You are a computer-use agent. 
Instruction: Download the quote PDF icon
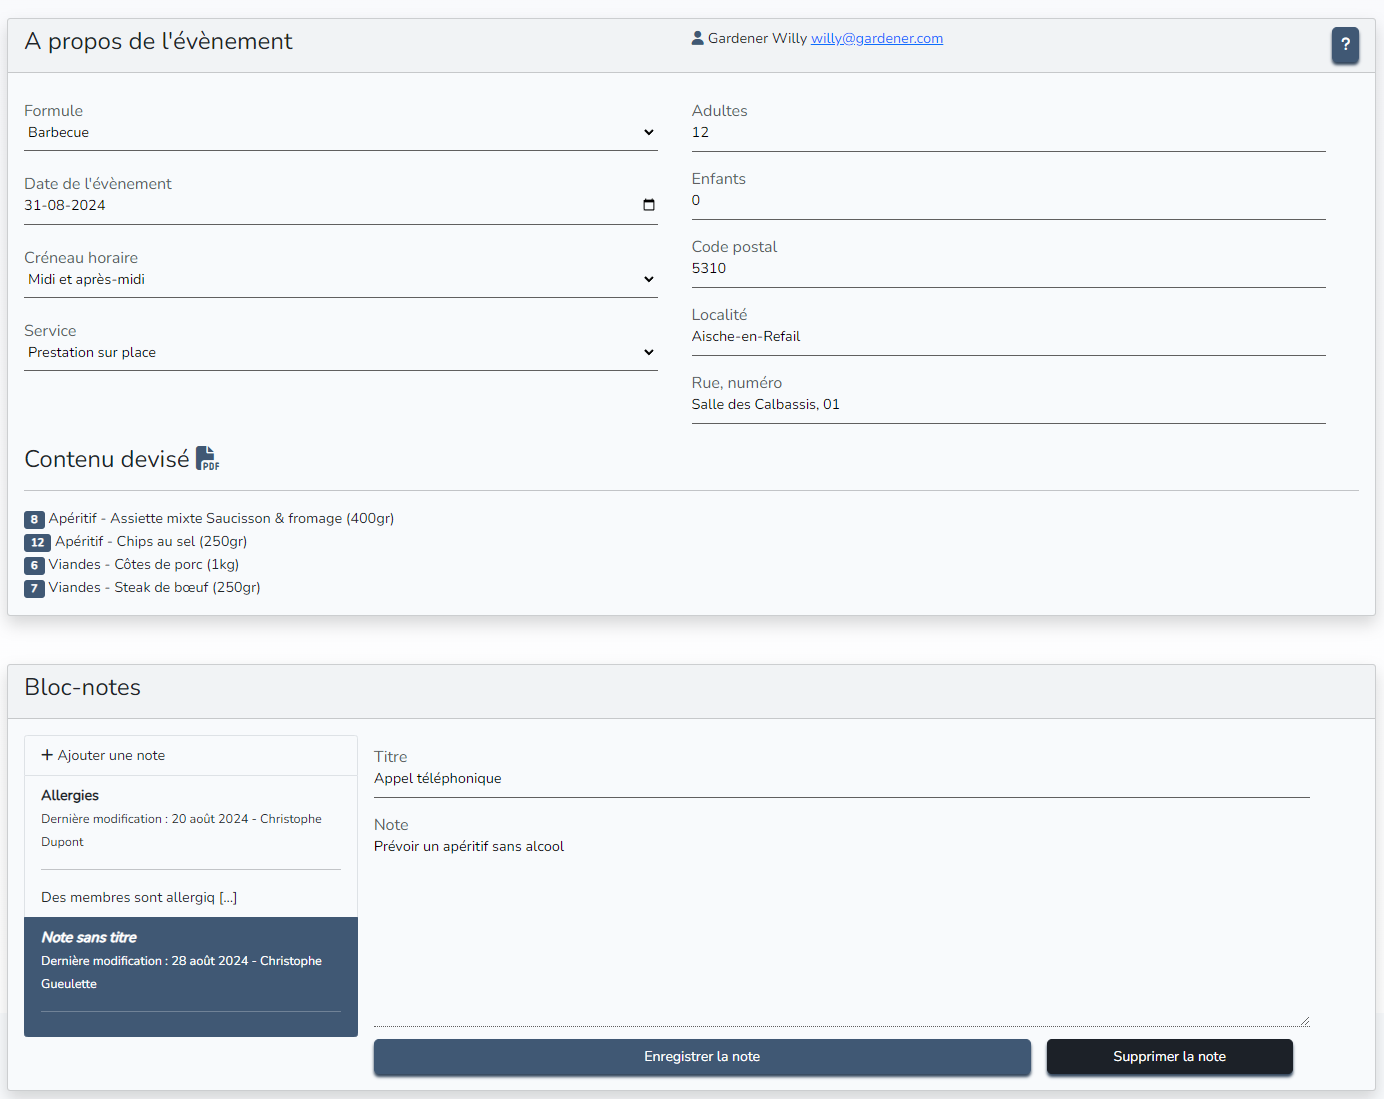pyautogui.click(x=207, y=459)
